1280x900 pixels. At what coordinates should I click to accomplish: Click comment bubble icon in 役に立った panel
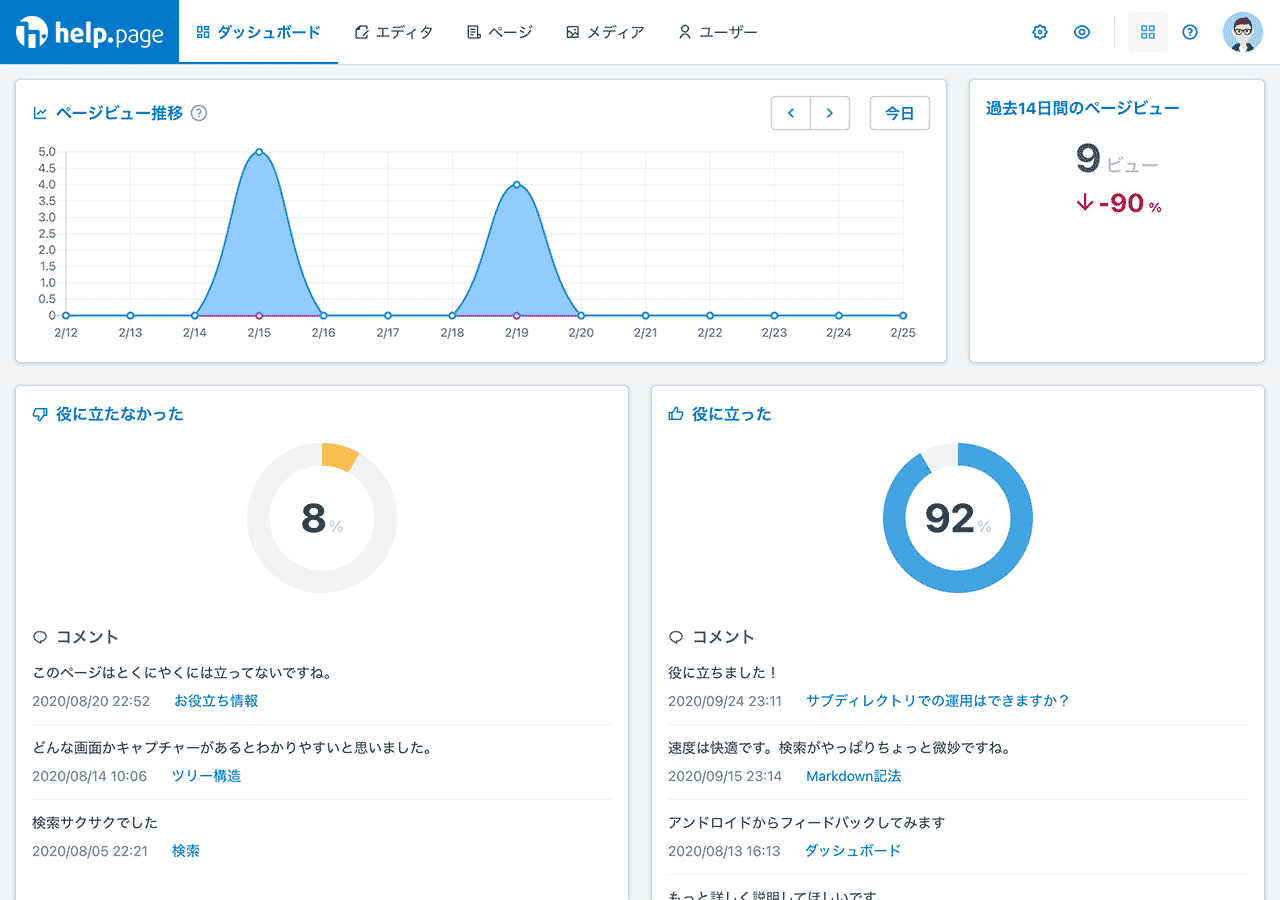tap(676, 637)
